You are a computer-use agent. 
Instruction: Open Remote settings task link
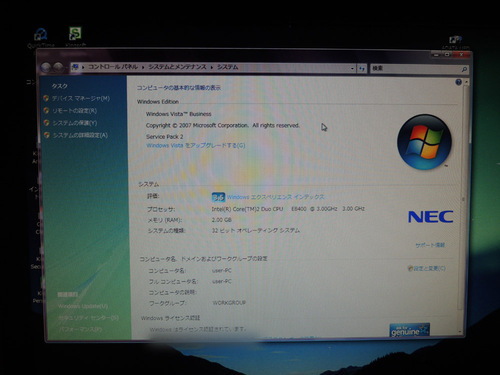pos(74,111)
